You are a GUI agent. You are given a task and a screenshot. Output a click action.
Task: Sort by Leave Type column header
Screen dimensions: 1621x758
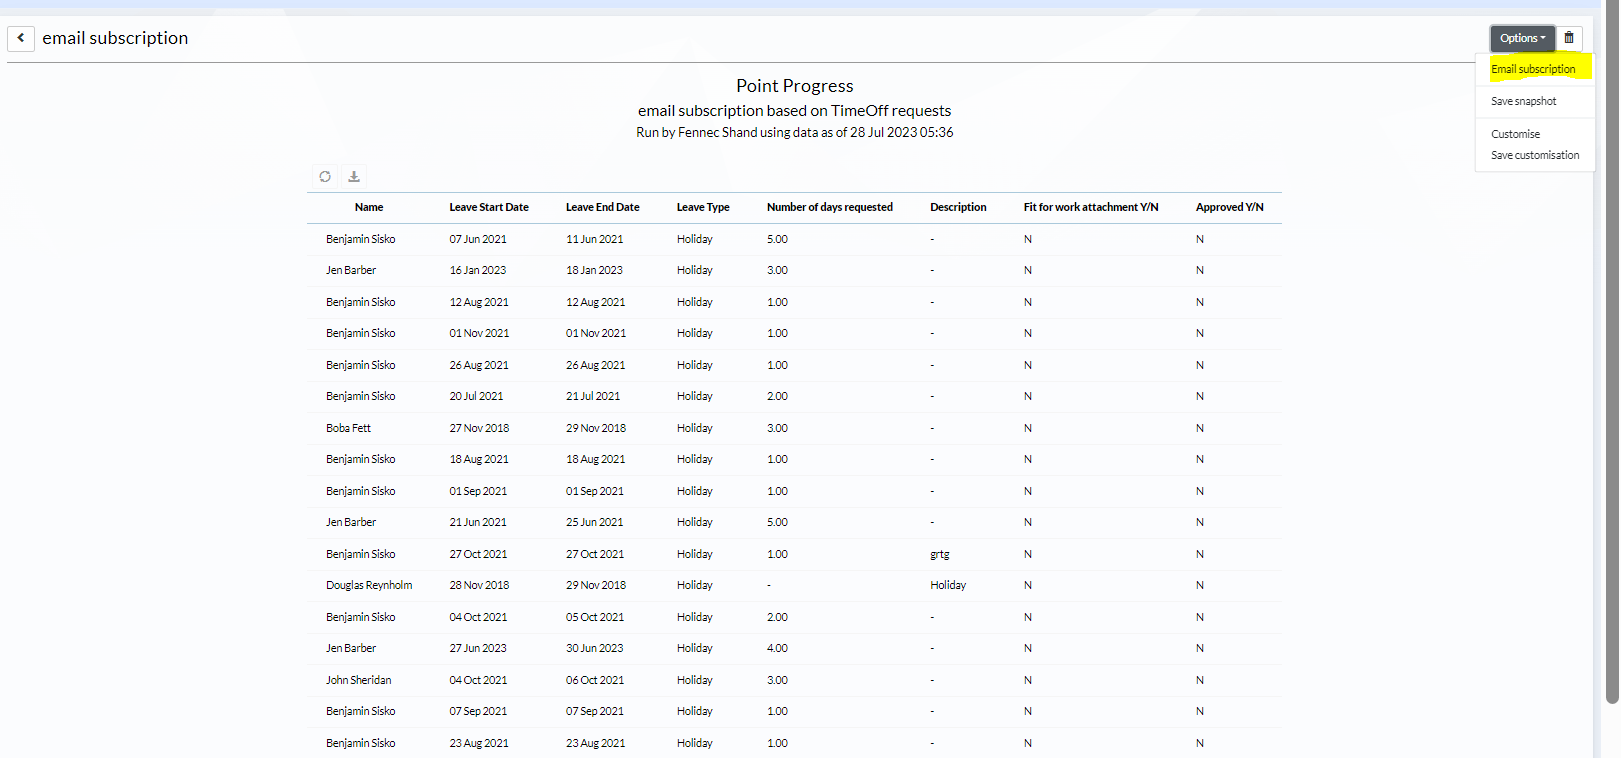click(703, 207)
